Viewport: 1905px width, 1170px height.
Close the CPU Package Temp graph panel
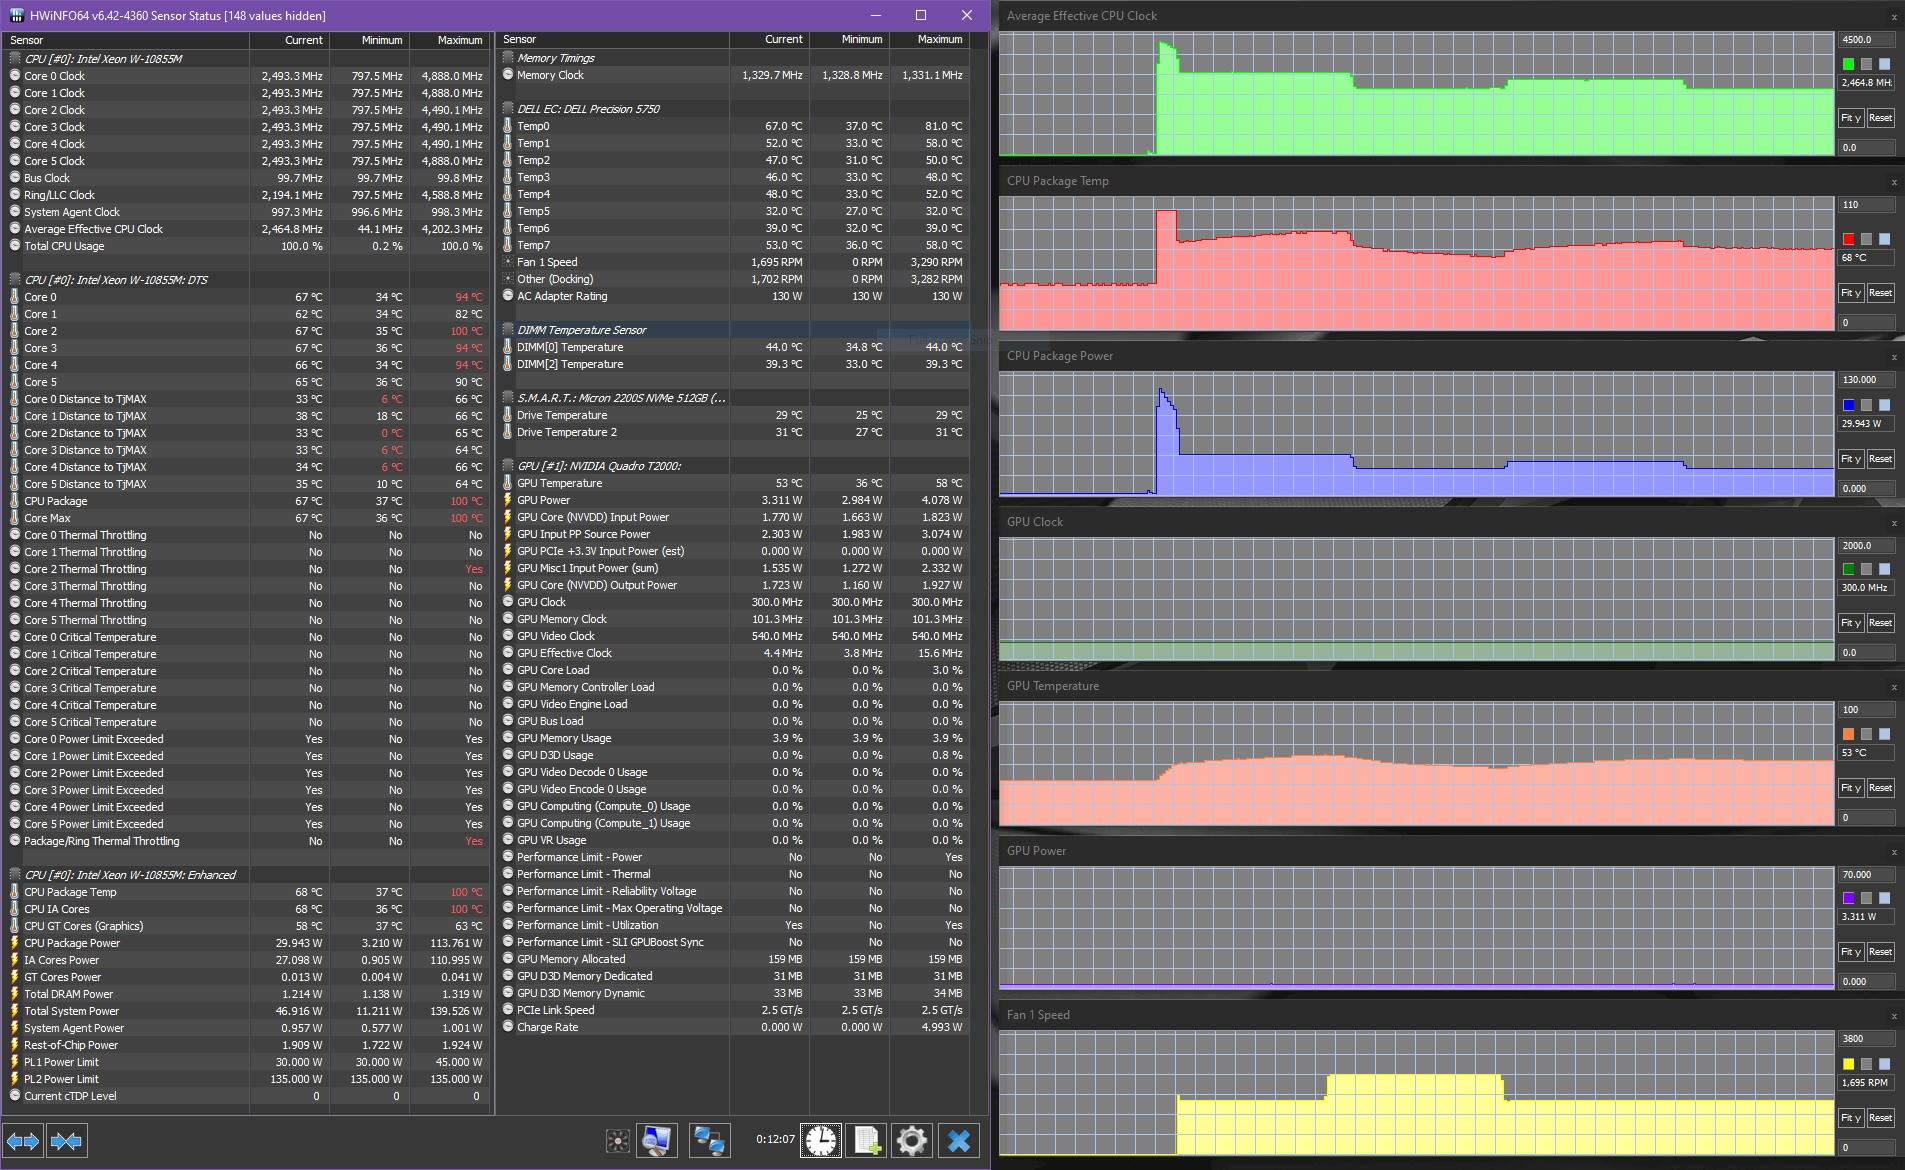click(x=1894, y=182)
